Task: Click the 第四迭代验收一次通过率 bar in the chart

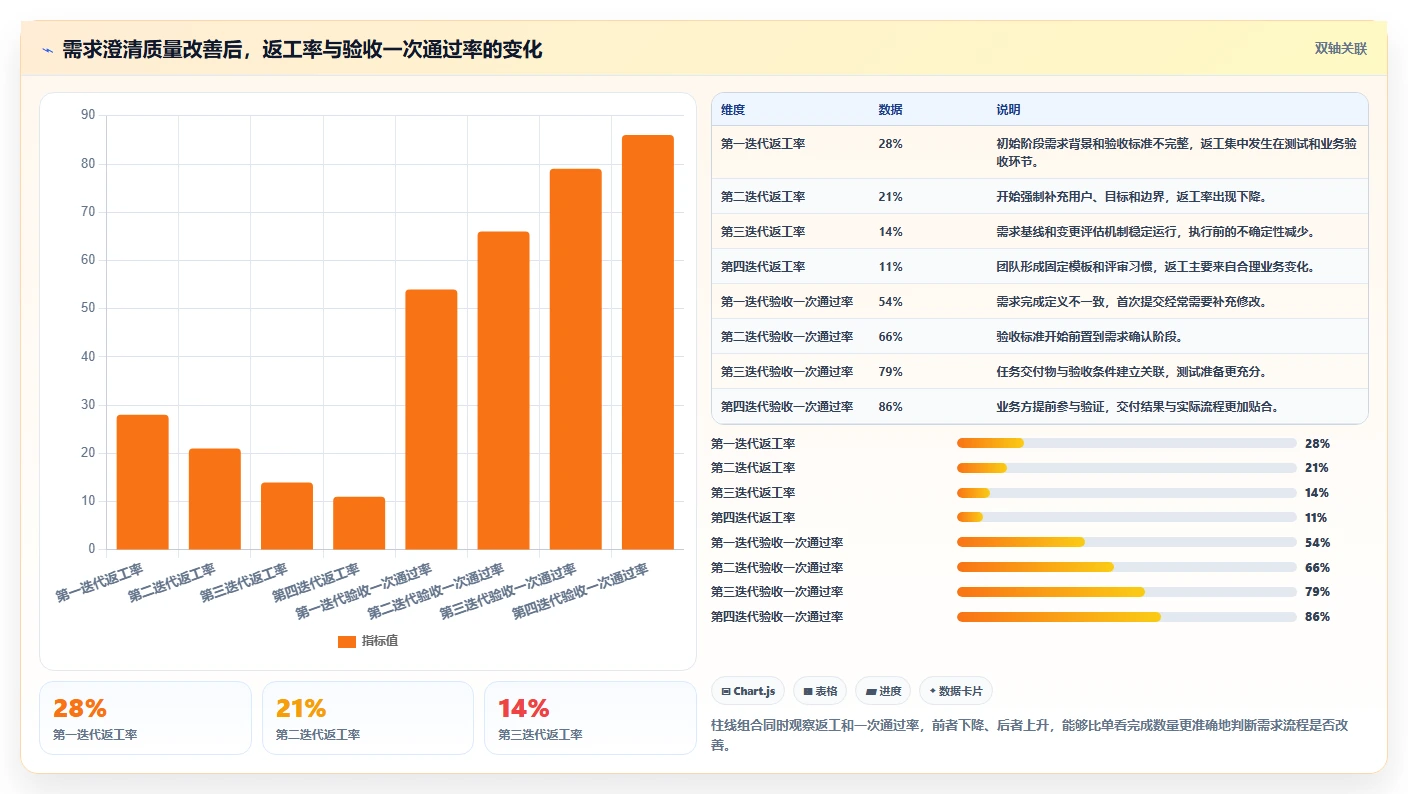Action: coord(648,342)
